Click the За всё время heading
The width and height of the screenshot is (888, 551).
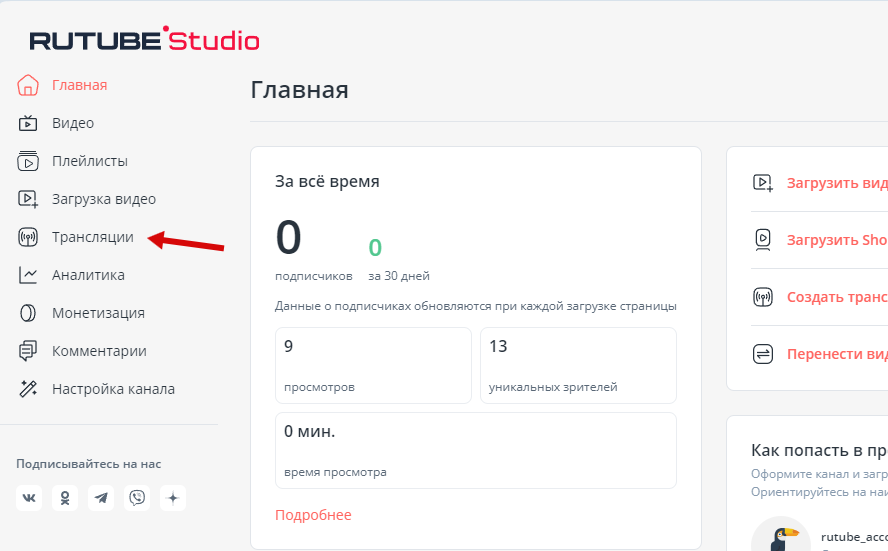tap(327, 181)
